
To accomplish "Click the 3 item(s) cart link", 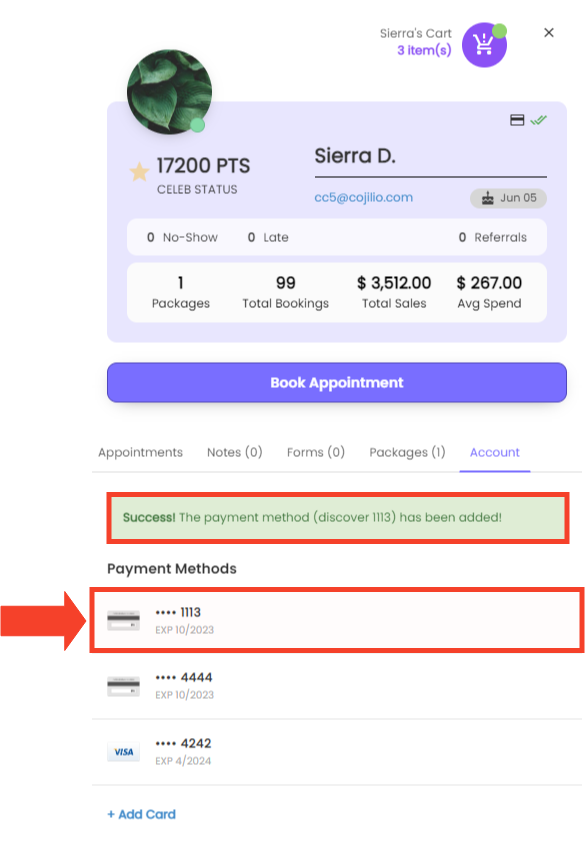I will pyautogui.click(x=424, y=50).
